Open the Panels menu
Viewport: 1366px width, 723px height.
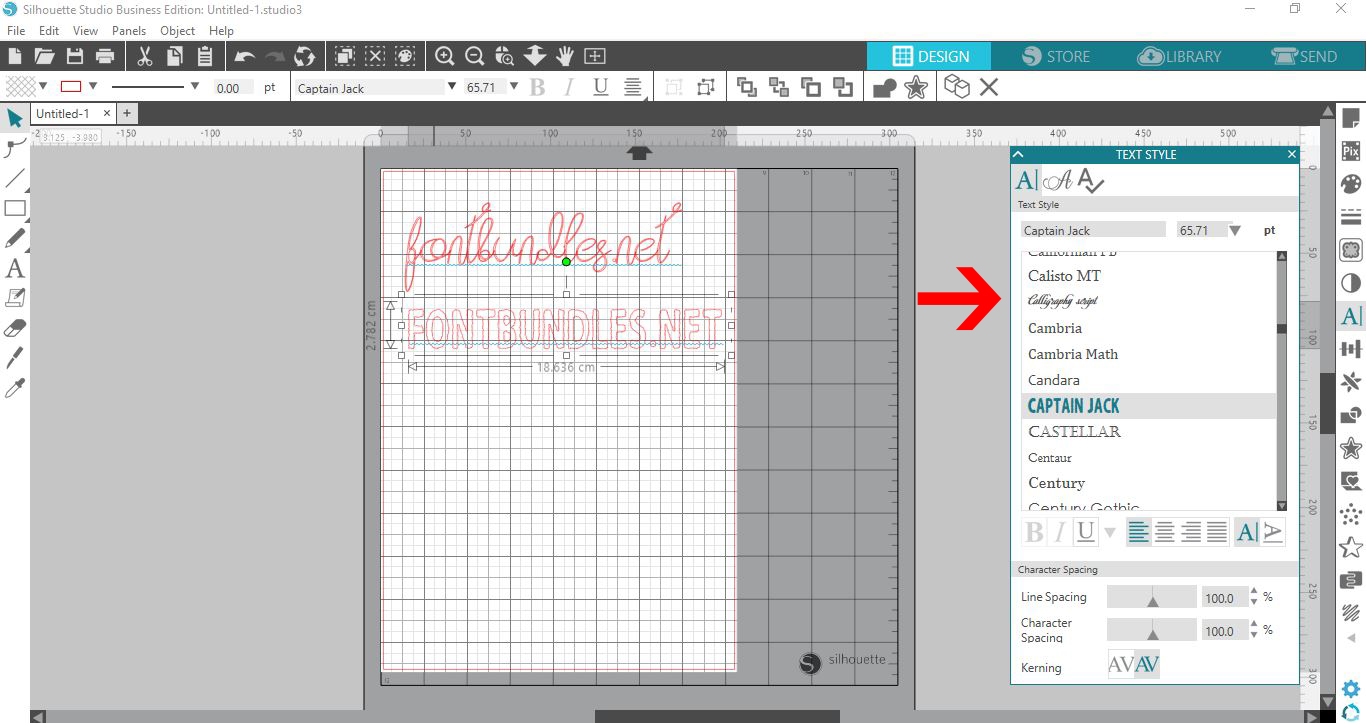[129, 31]
